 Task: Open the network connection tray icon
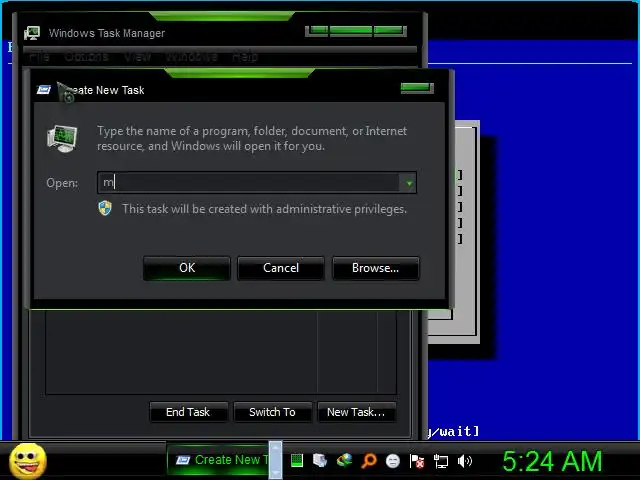[441, 462]
